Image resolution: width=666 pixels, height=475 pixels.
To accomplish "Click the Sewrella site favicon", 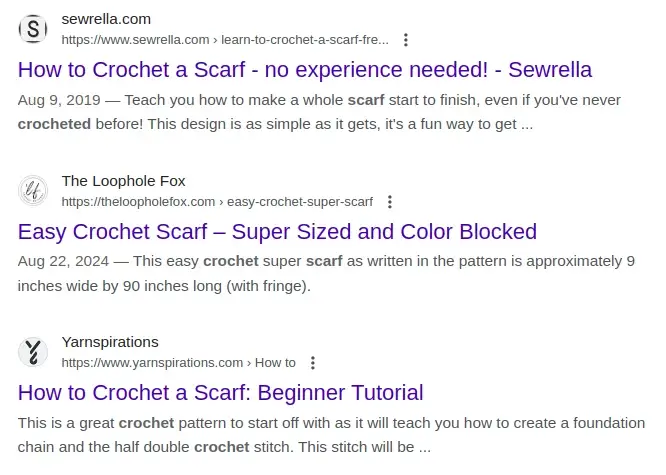I will pos(33,29).
